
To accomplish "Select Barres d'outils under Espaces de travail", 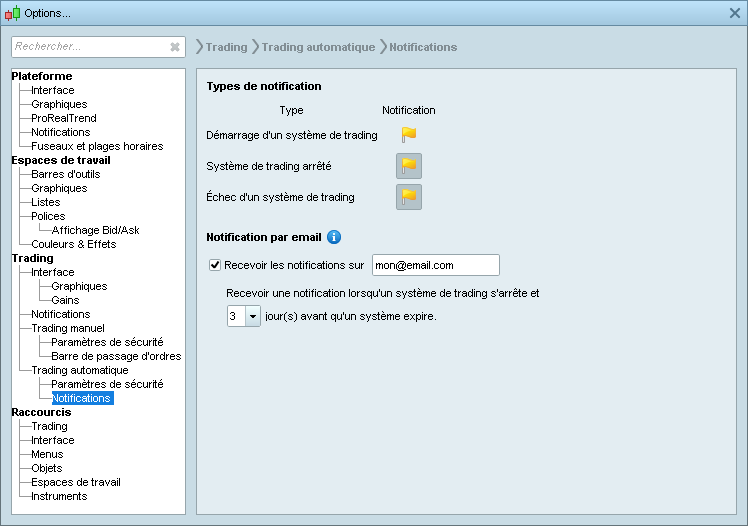I will pos(65,174).
